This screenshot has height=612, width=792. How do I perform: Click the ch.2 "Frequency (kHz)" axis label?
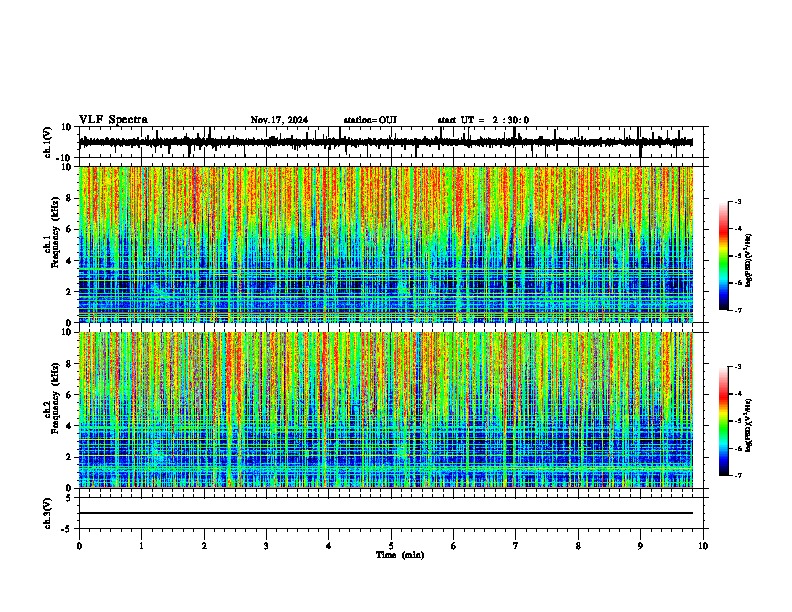click(55, 398)
